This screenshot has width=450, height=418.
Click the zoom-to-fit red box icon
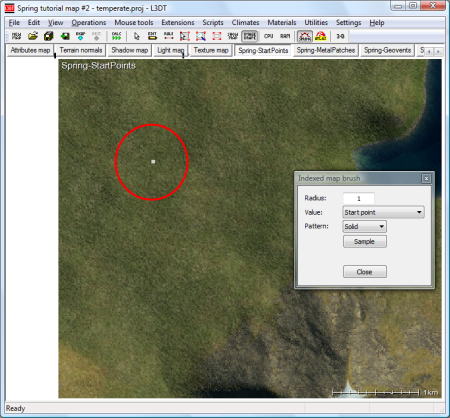(x=217, y=36)
